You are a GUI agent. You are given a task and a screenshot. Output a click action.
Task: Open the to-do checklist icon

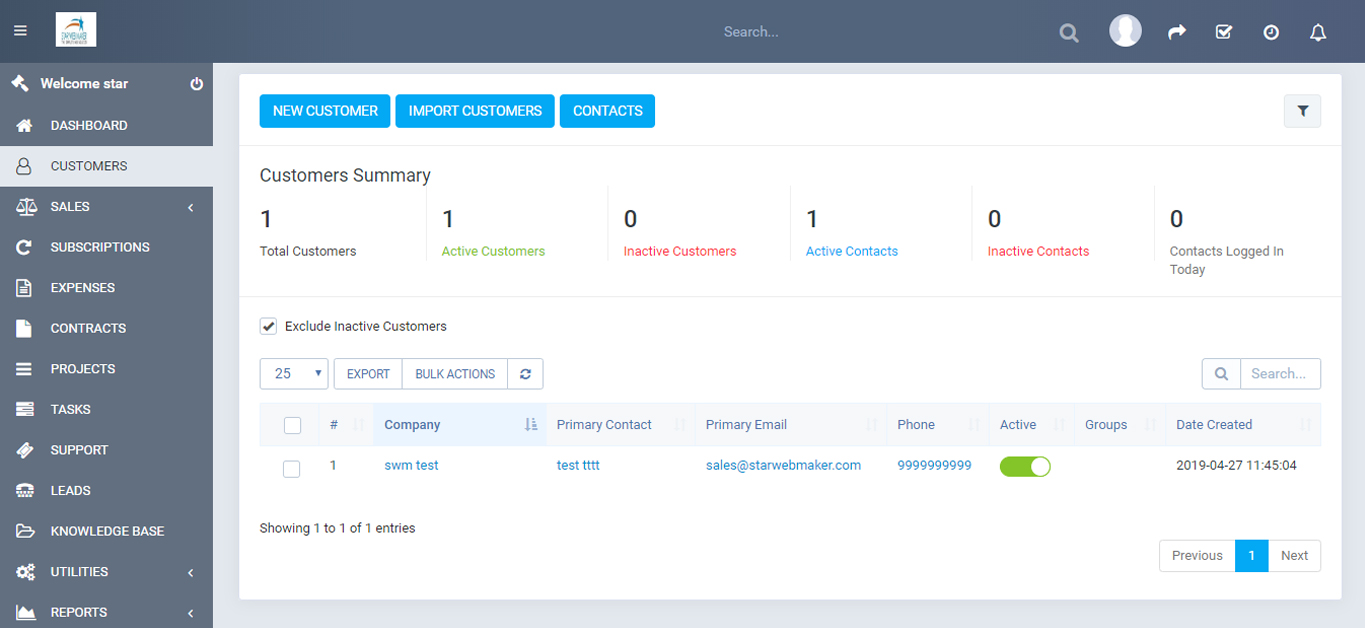point(1223,32)
